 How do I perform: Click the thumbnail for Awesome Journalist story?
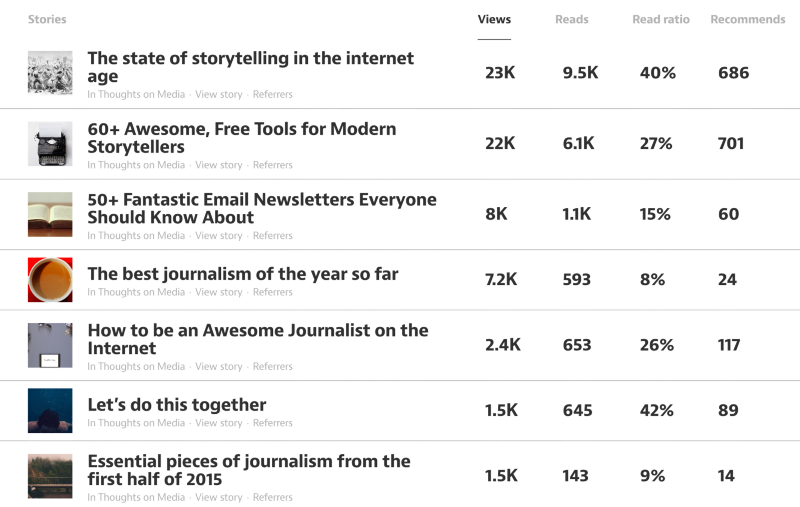[49, 345]
